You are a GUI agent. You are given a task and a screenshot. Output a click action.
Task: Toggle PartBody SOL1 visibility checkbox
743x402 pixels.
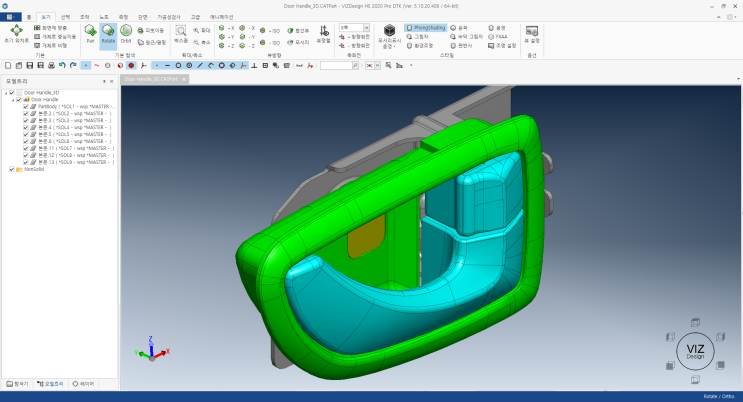click(x=26, y=107)
